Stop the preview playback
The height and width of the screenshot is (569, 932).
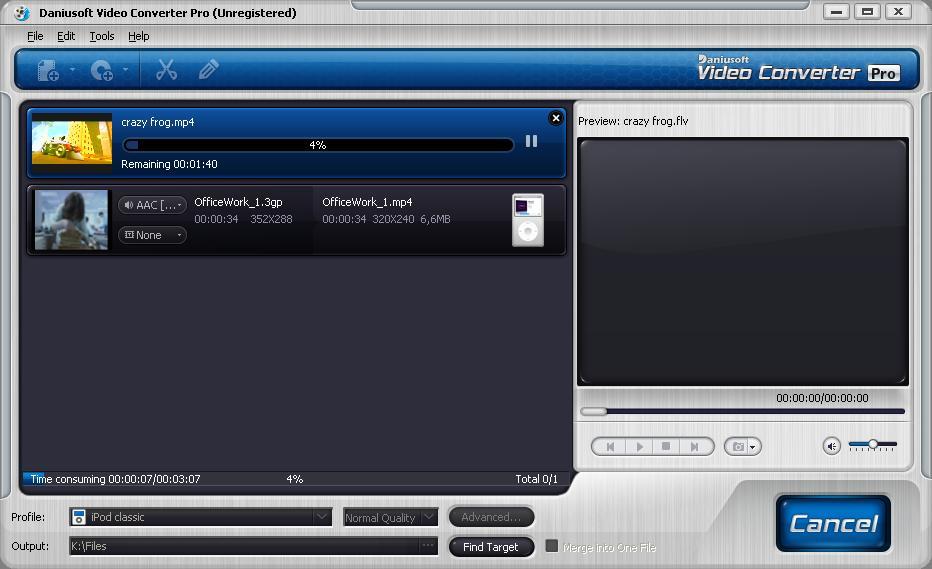click(666, 447)
